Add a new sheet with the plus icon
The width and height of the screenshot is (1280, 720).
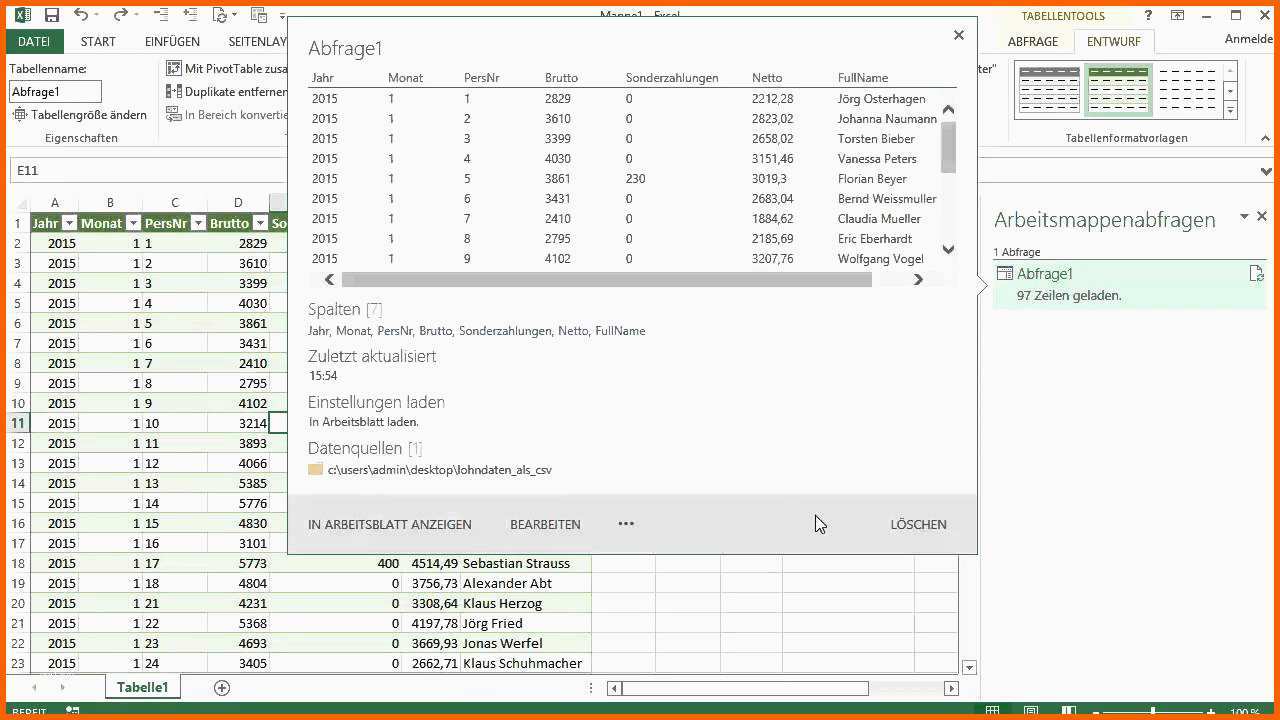pyautogui.click(x=222, y=687)
